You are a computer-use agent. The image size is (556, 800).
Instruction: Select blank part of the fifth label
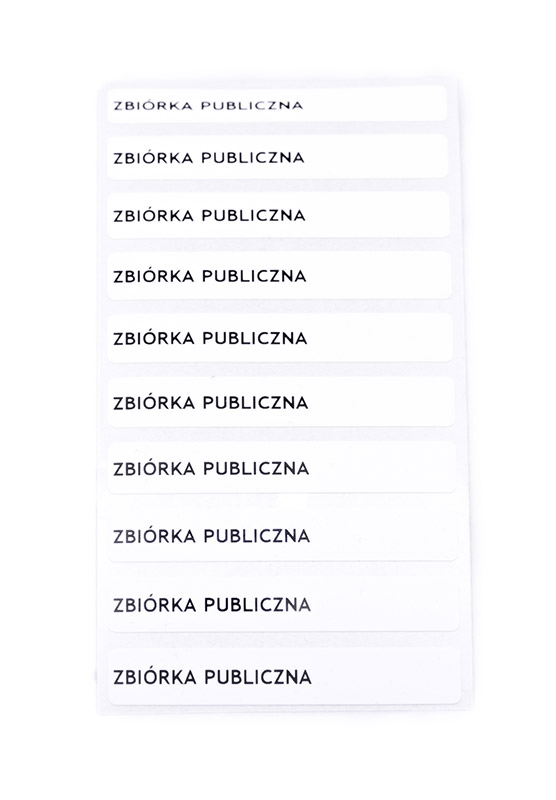click(x=380, y=338)
